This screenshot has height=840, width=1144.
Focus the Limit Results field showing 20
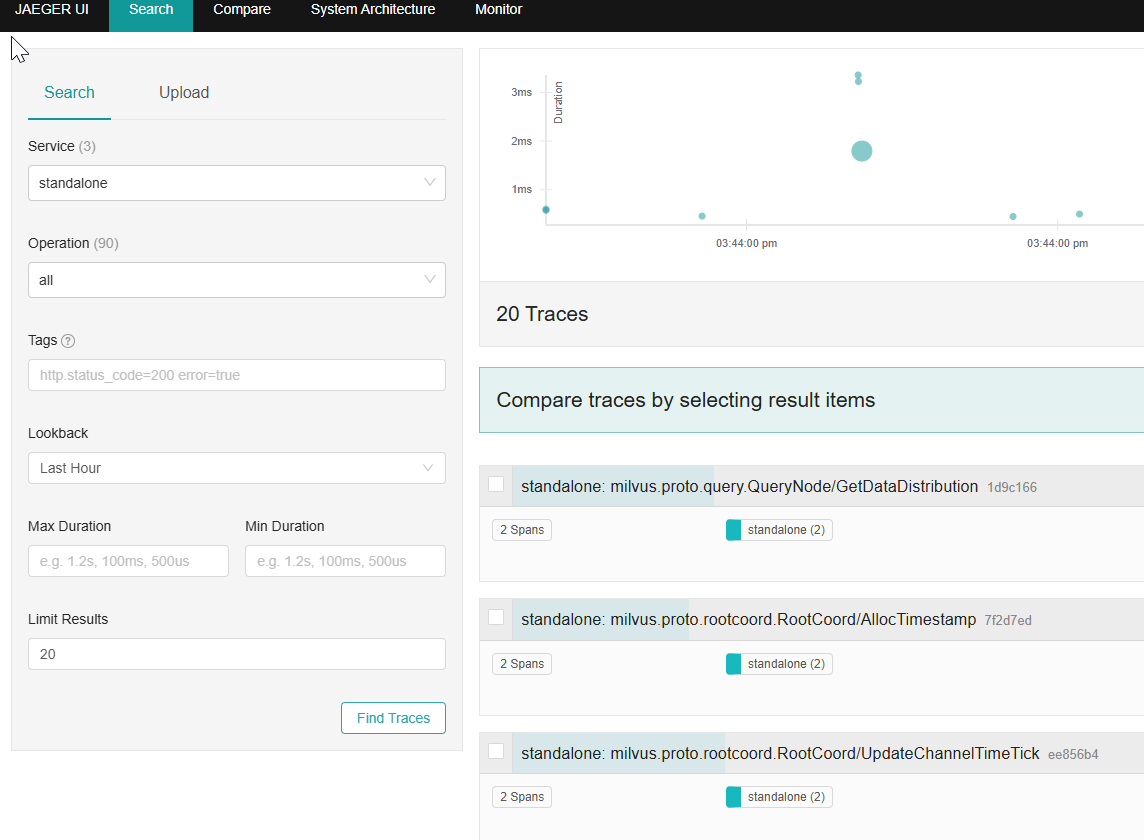point(236,654)
